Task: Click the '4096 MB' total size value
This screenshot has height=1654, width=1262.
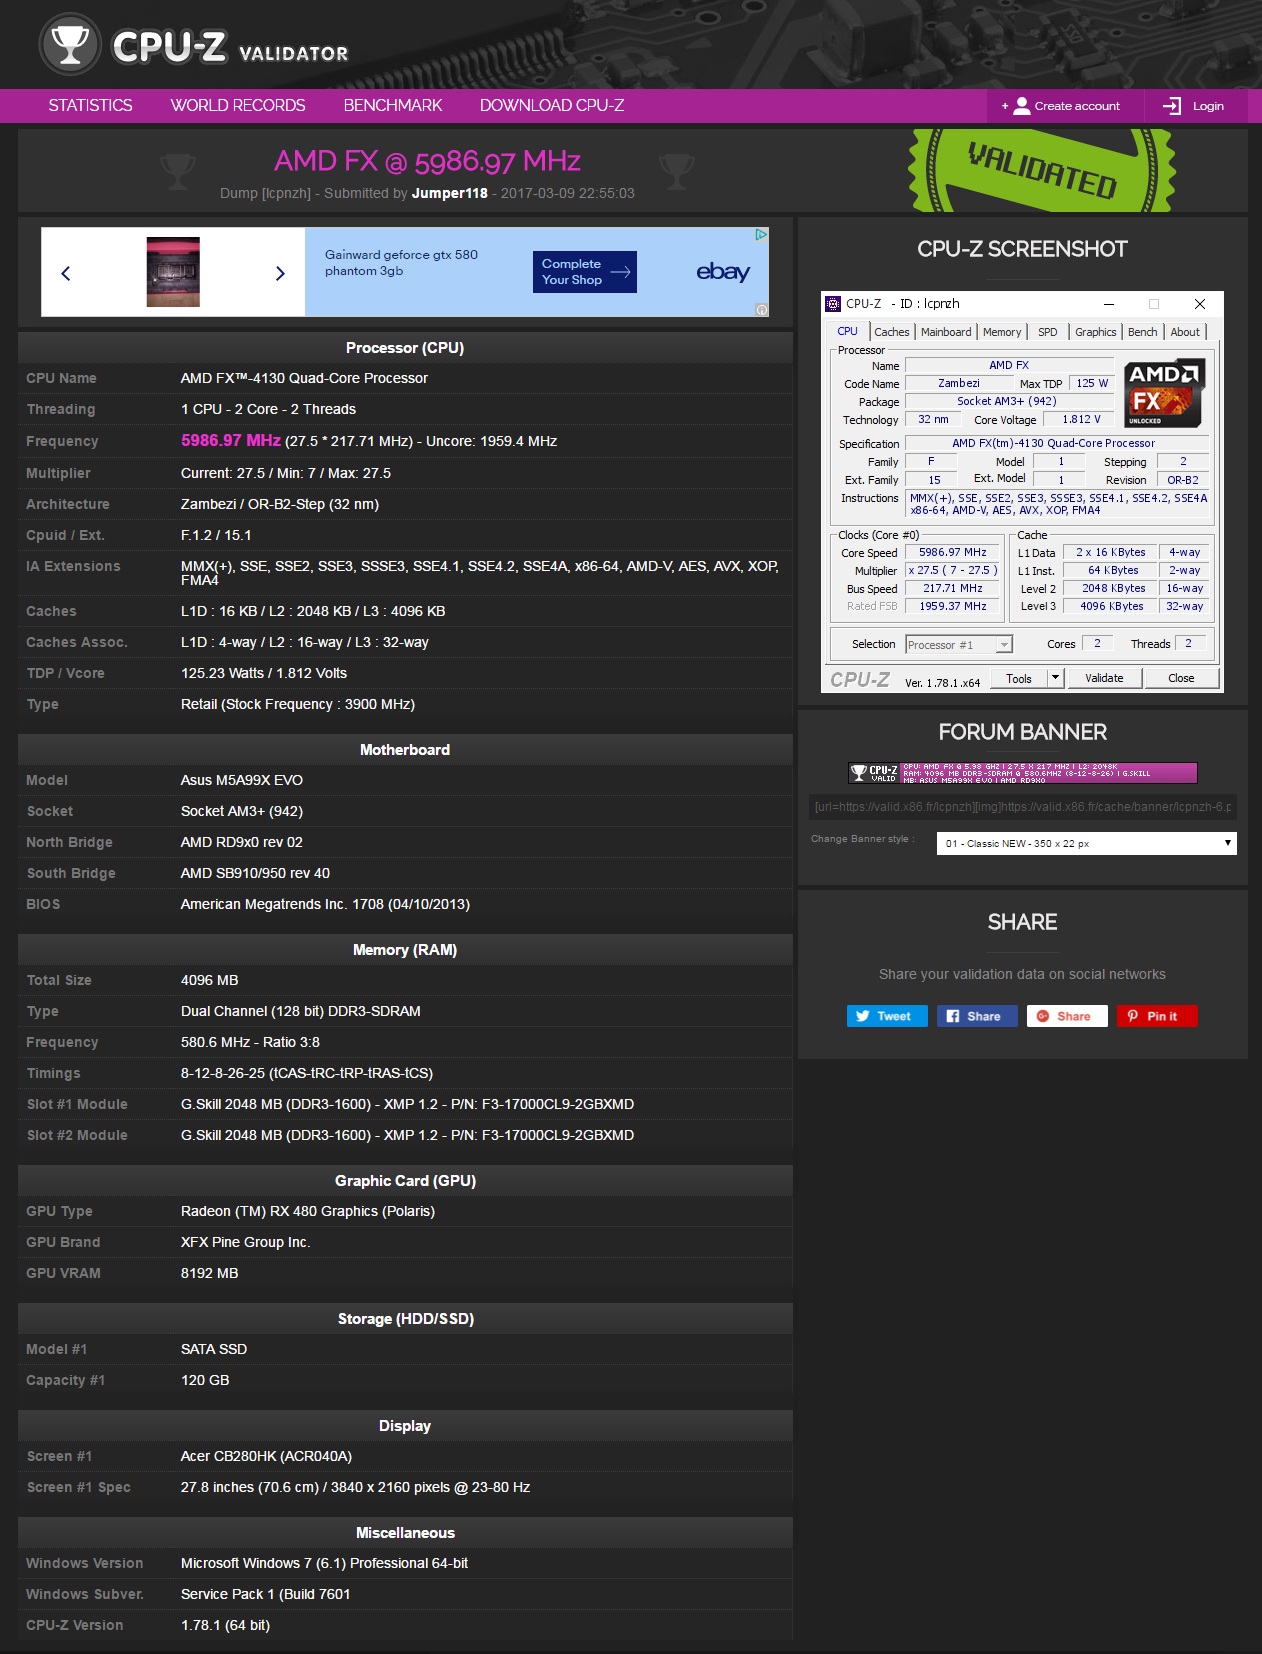Action: pos(209,980)
